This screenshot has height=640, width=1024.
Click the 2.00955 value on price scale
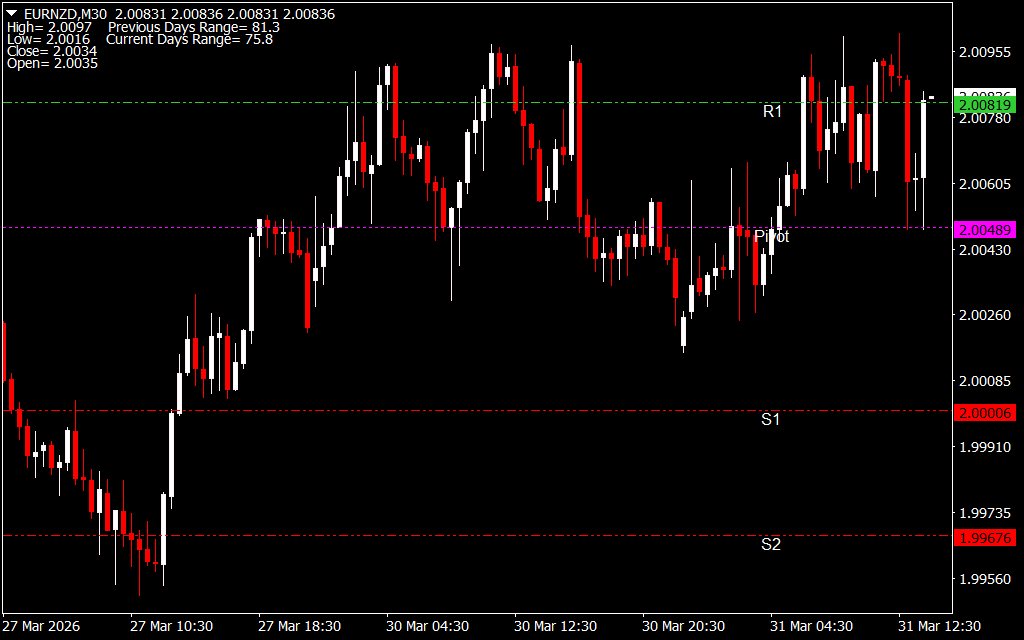pos(984,52)
